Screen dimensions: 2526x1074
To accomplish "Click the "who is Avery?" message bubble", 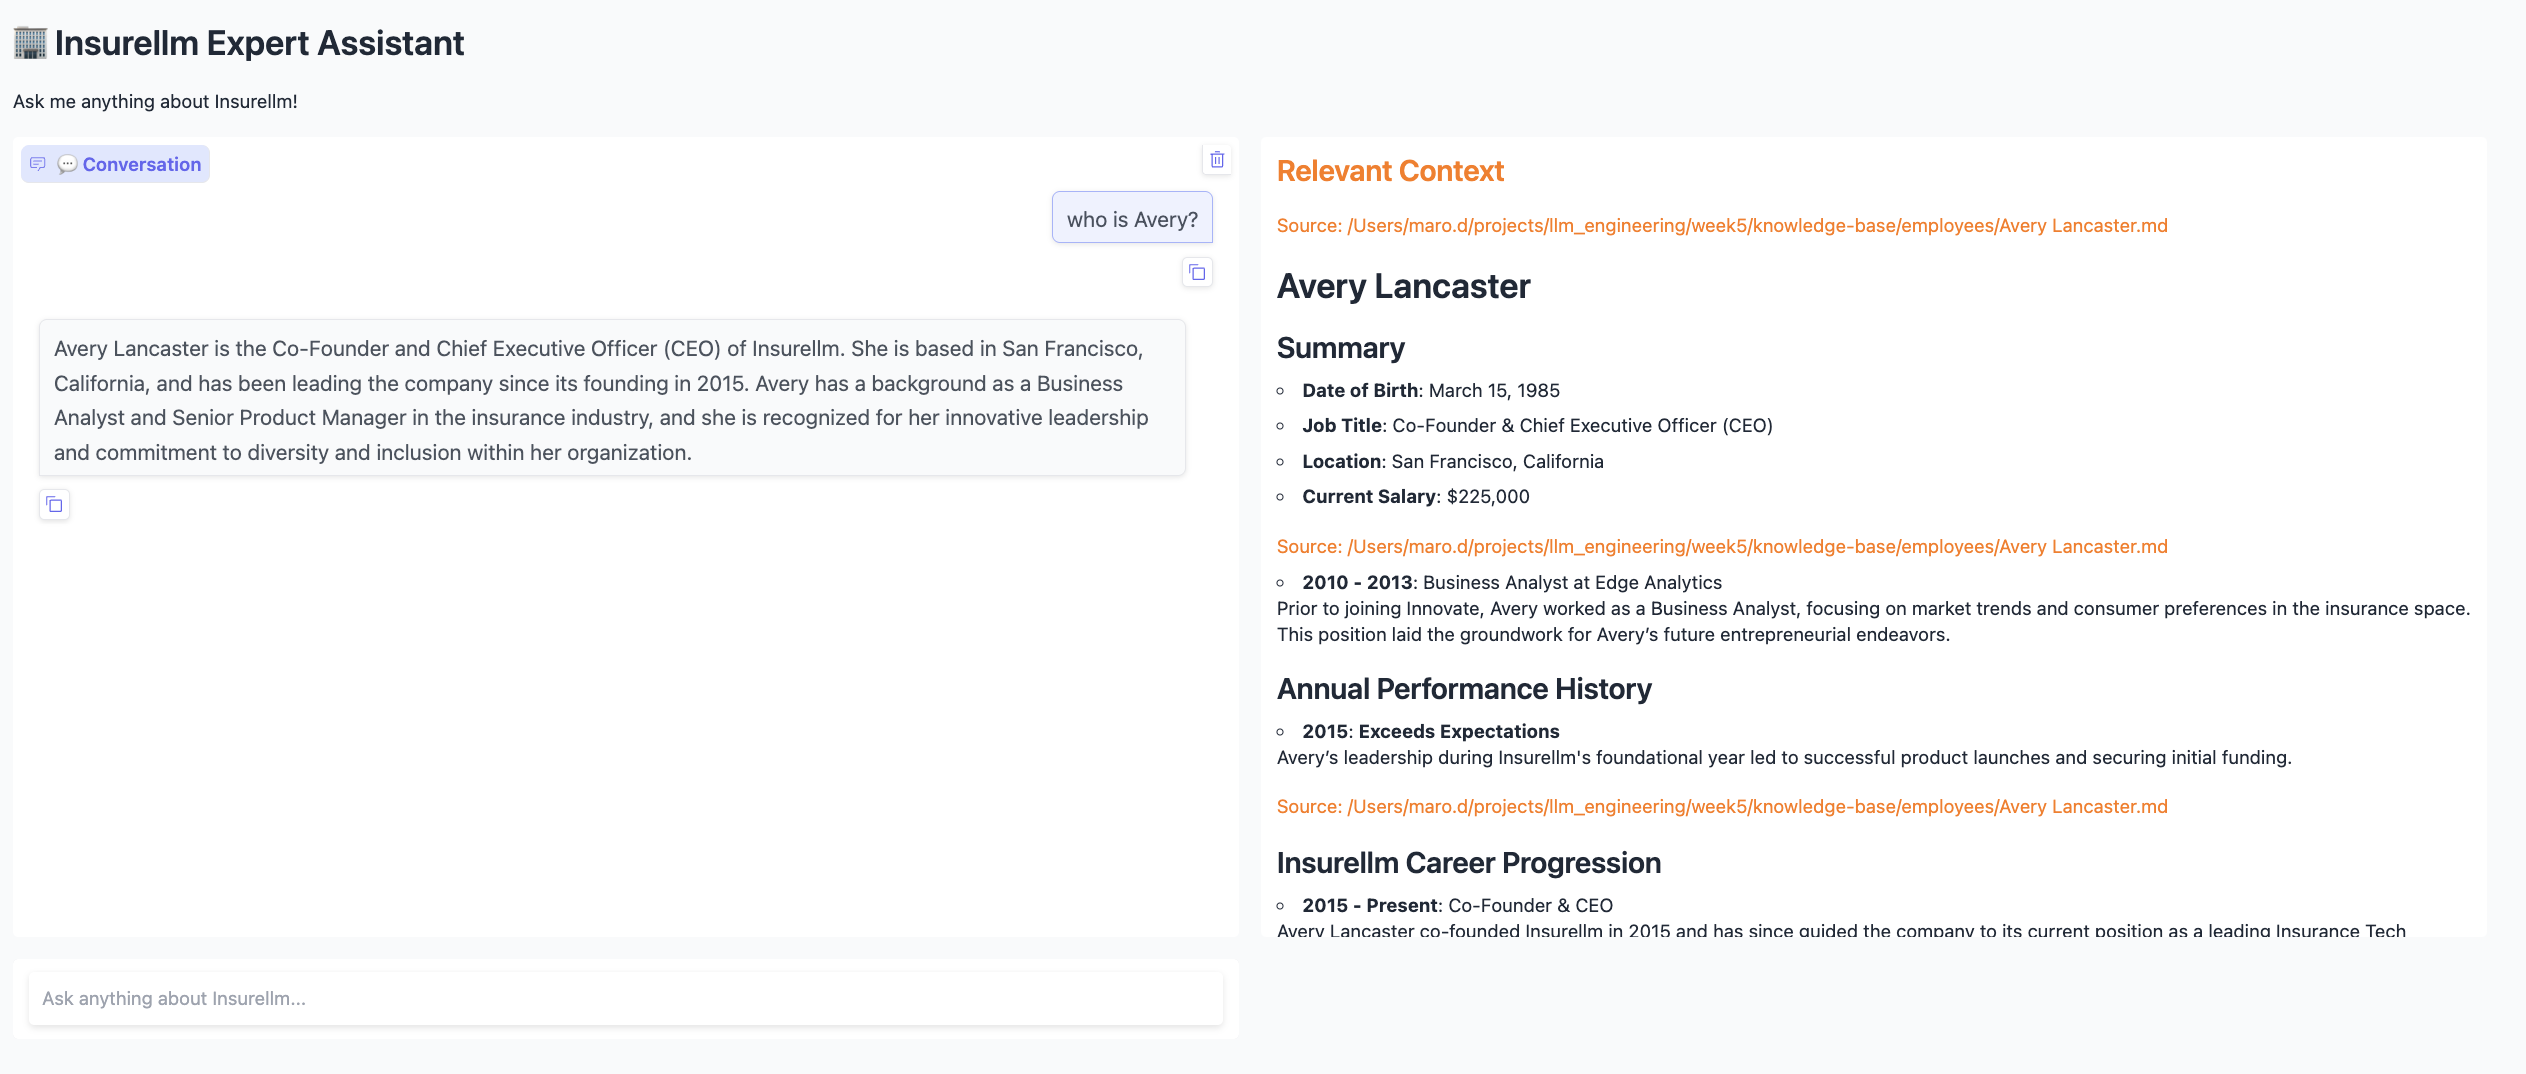I will pyautogui.click(x=1132, y=218).
